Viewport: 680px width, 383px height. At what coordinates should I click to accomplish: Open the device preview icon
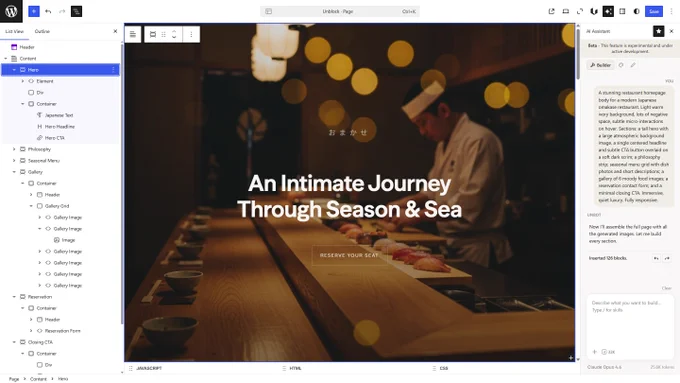click(x=566, y=11)
